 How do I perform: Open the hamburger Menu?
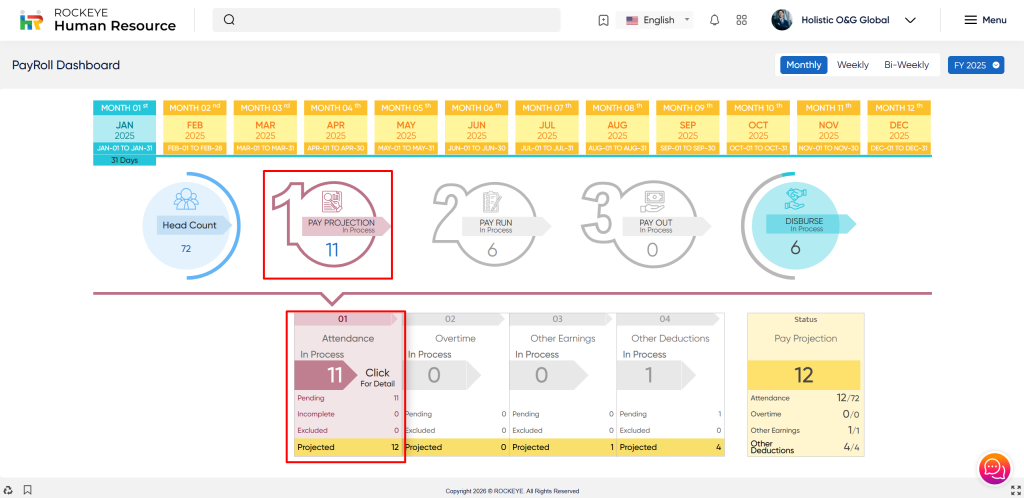985,20
